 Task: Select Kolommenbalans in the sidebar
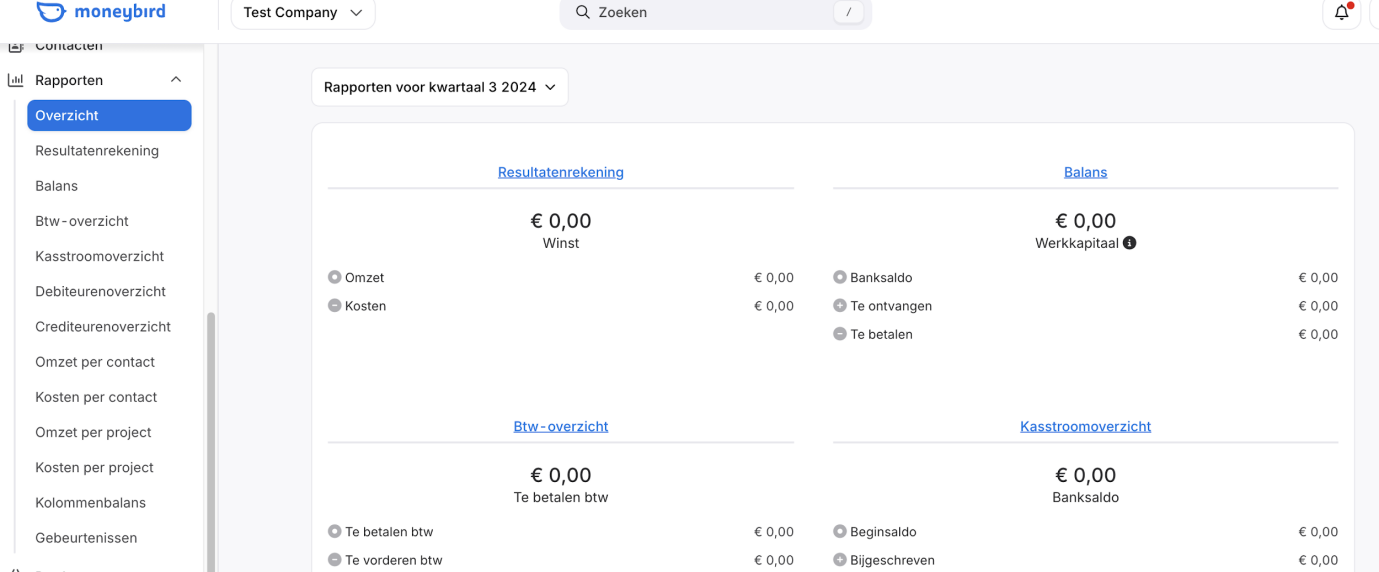click(90, 503)
